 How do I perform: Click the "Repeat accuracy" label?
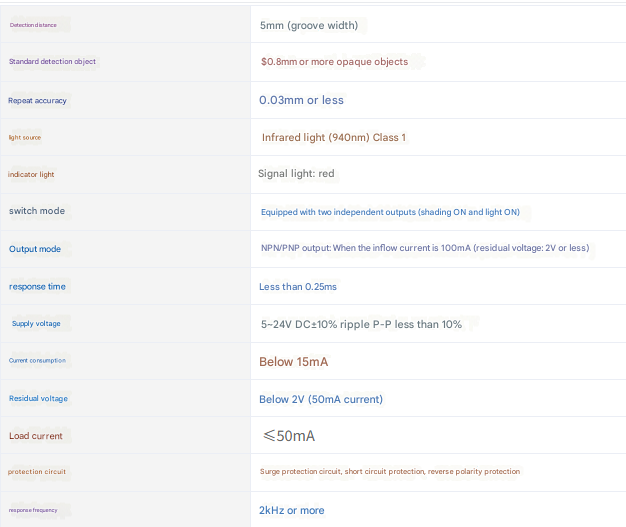point(38,100)
